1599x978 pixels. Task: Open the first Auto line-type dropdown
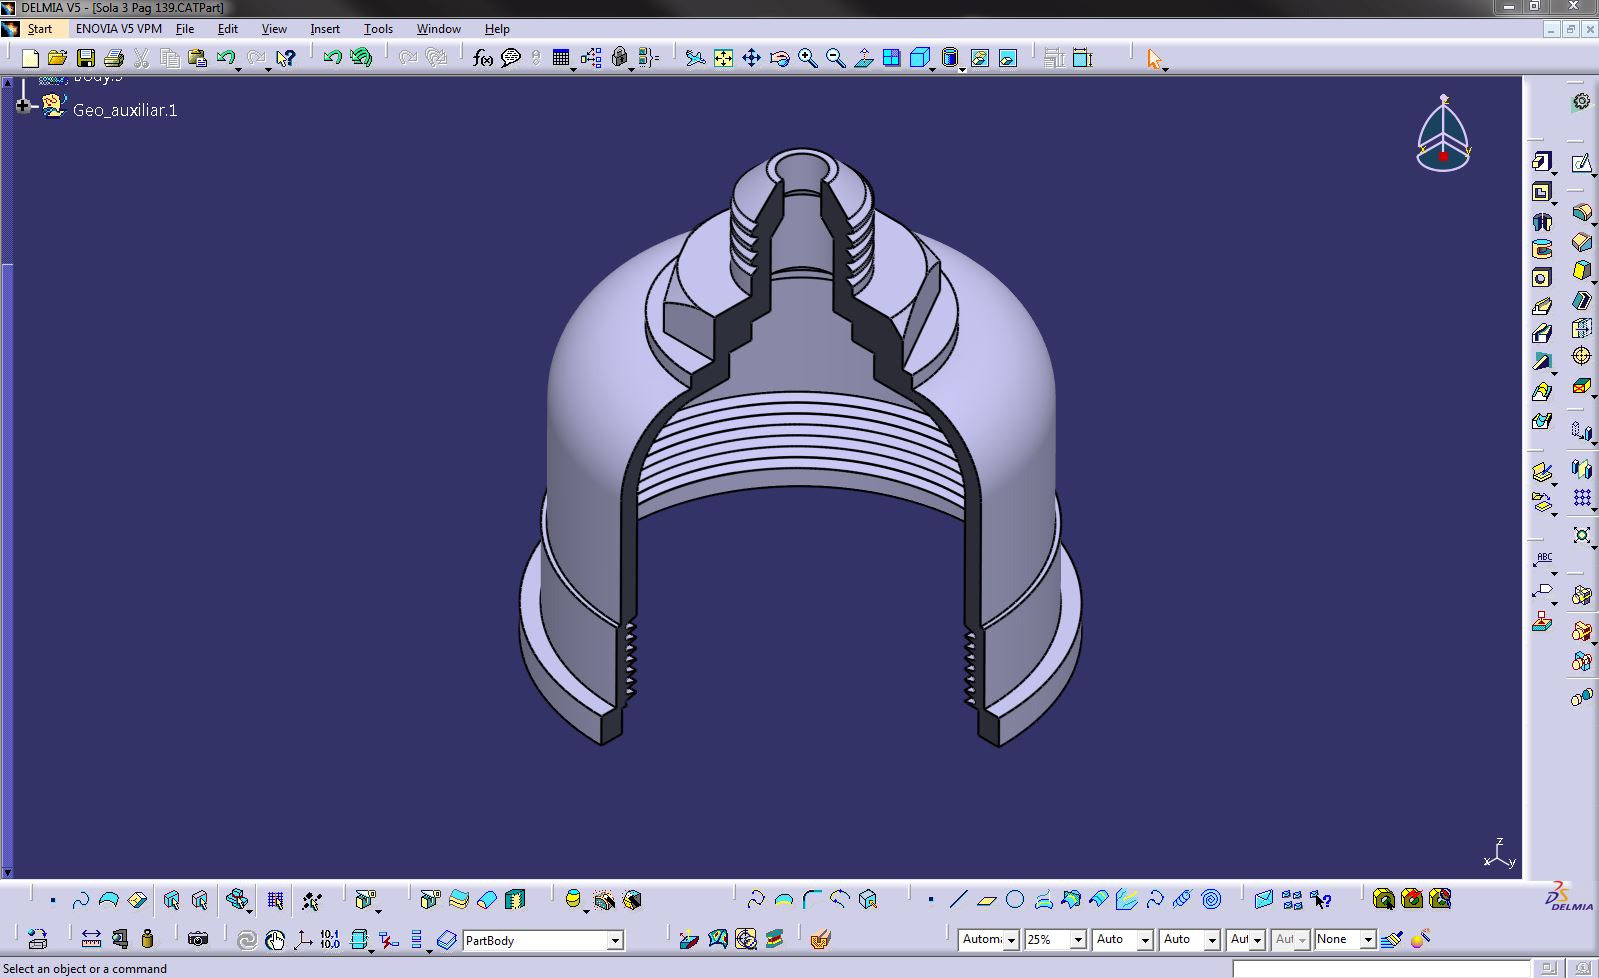point(1145,940)
